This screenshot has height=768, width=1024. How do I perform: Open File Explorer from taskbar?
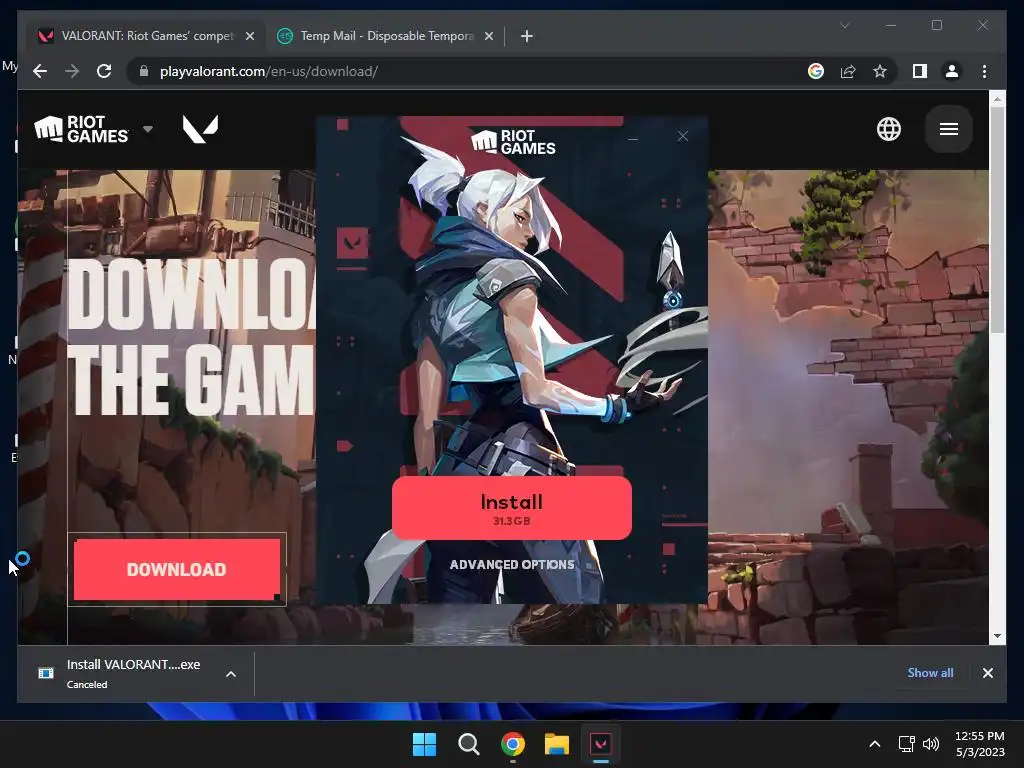coord(557,744)
